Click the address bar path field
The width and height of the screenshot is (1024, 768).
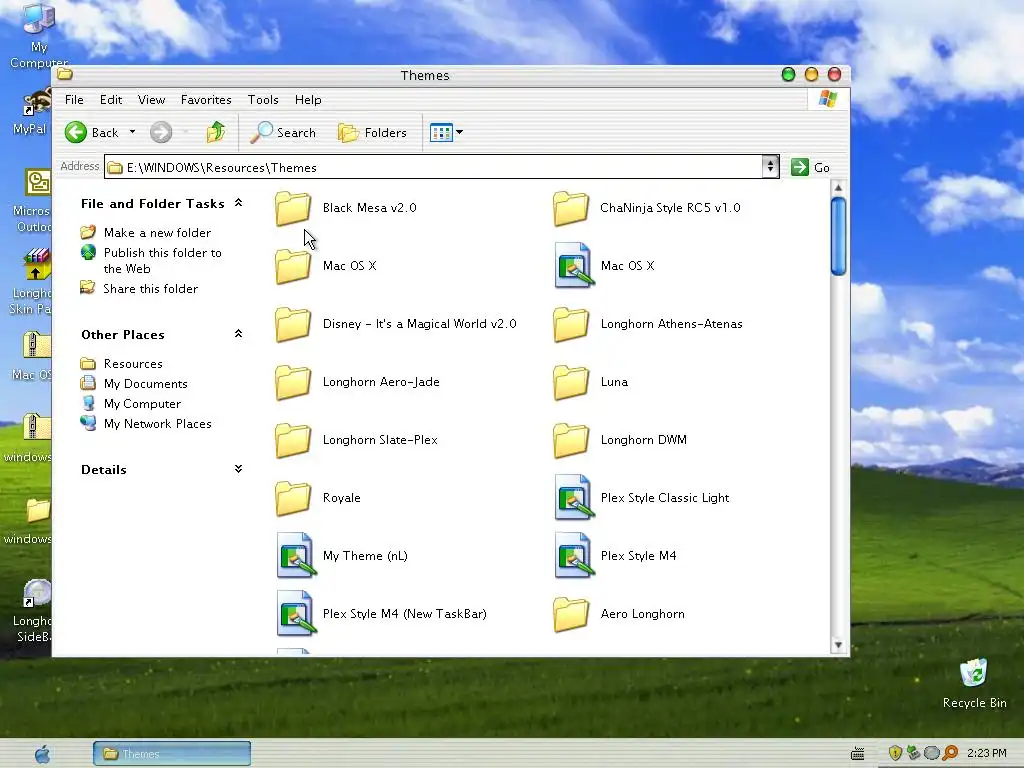432,167
